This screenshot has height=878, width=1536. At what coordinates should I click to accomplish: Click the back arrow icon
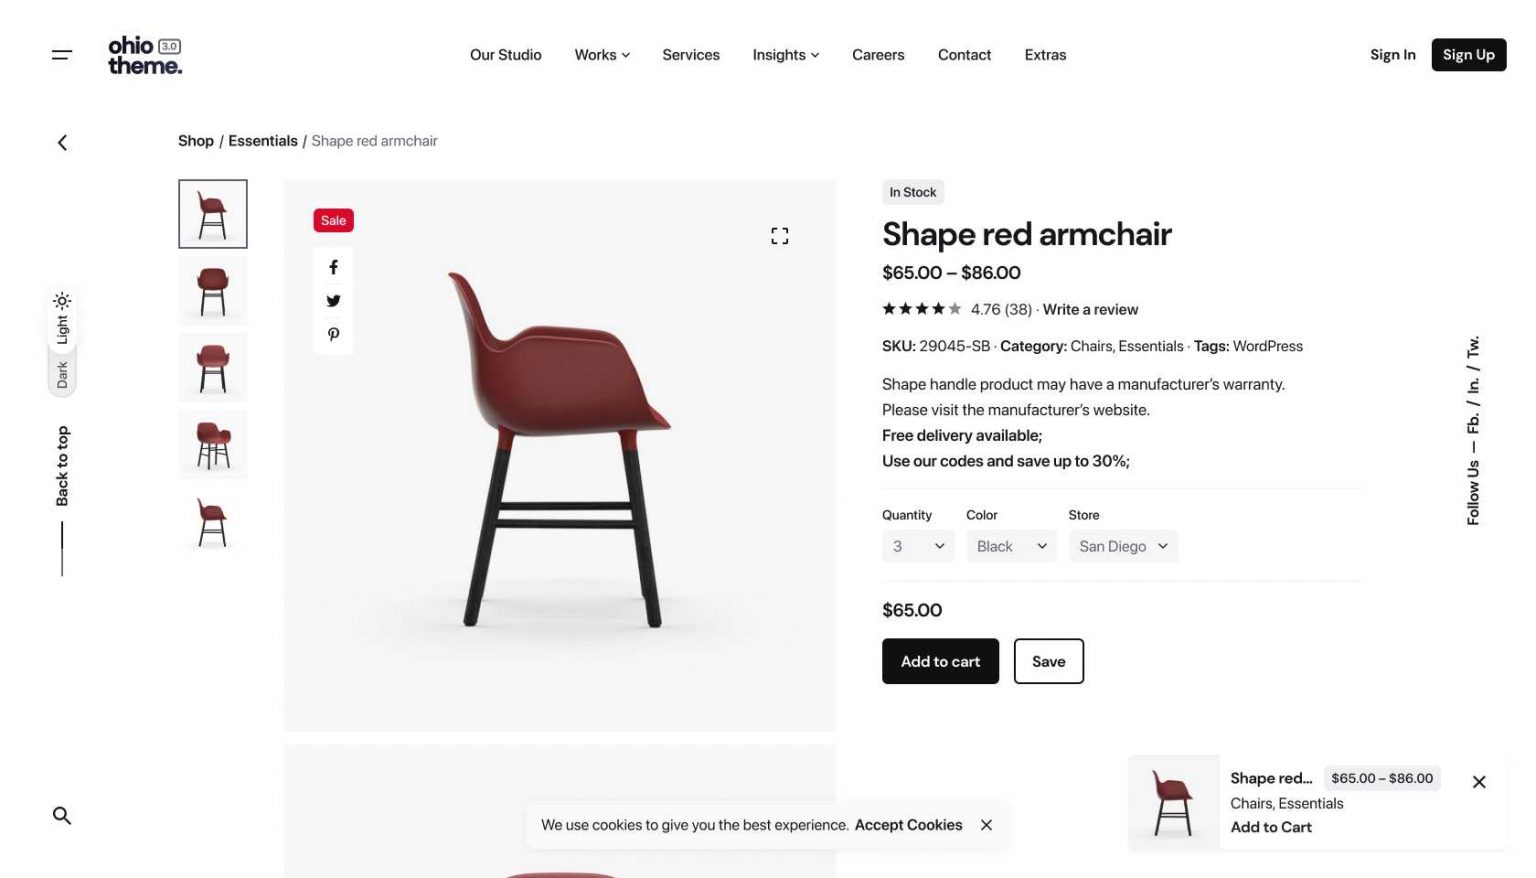pos(62,143)
